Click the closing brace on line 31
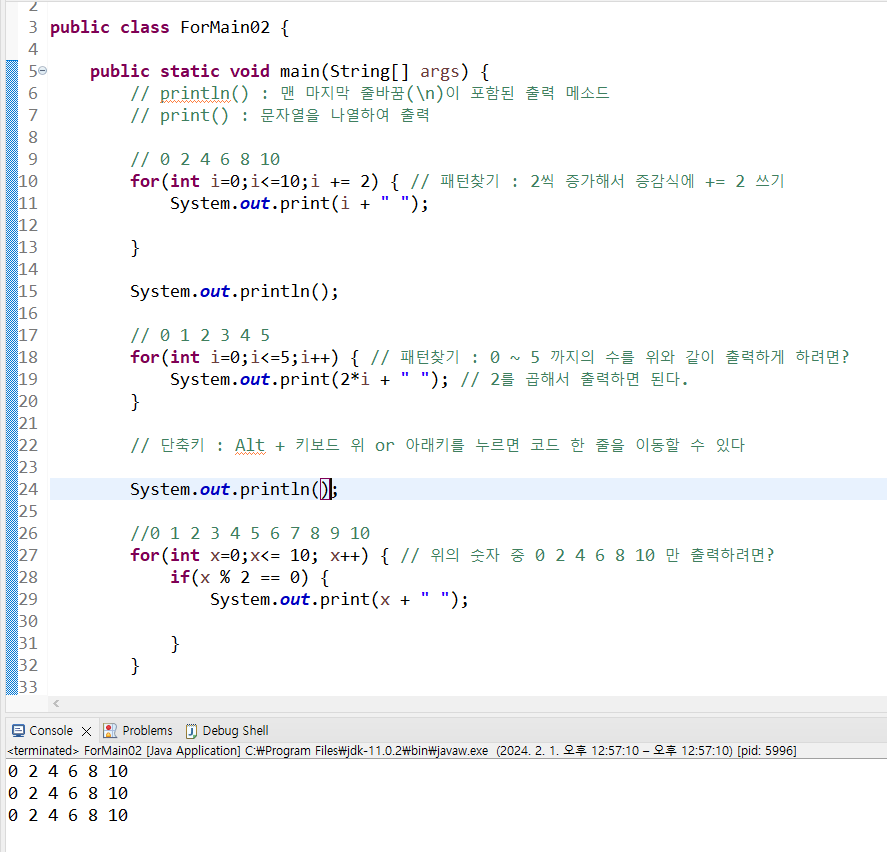This screenshot has height=852, width=887. pyautogui.click(x=175, y=644)
